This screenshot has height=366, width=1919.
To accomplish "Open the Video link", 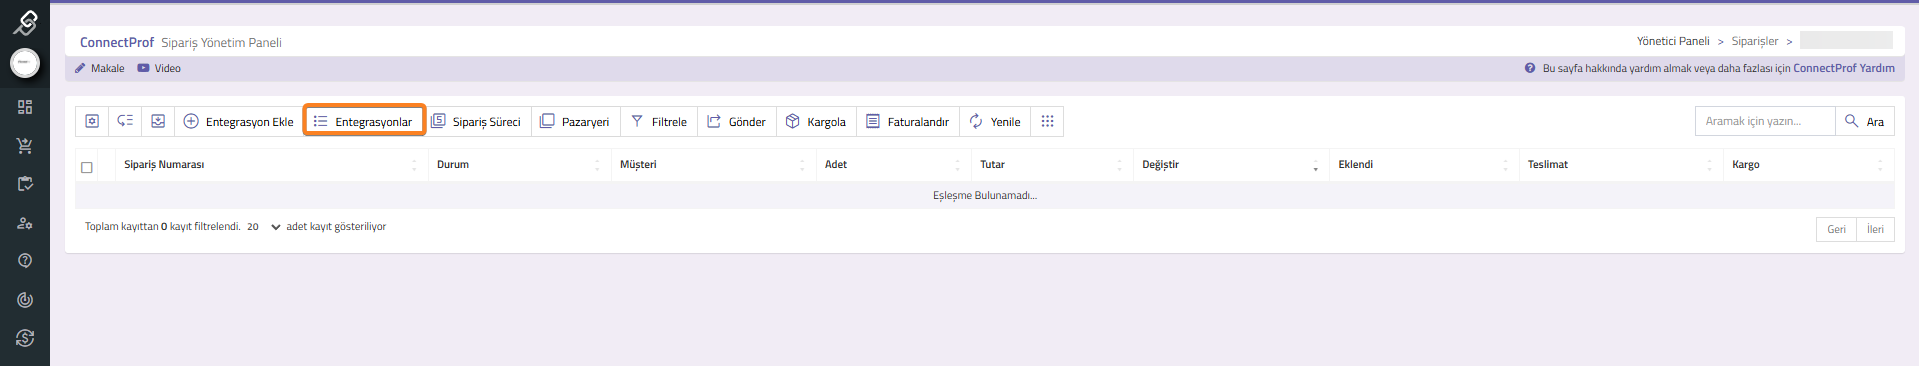I will pyautogui.click(x=159, y=68).
